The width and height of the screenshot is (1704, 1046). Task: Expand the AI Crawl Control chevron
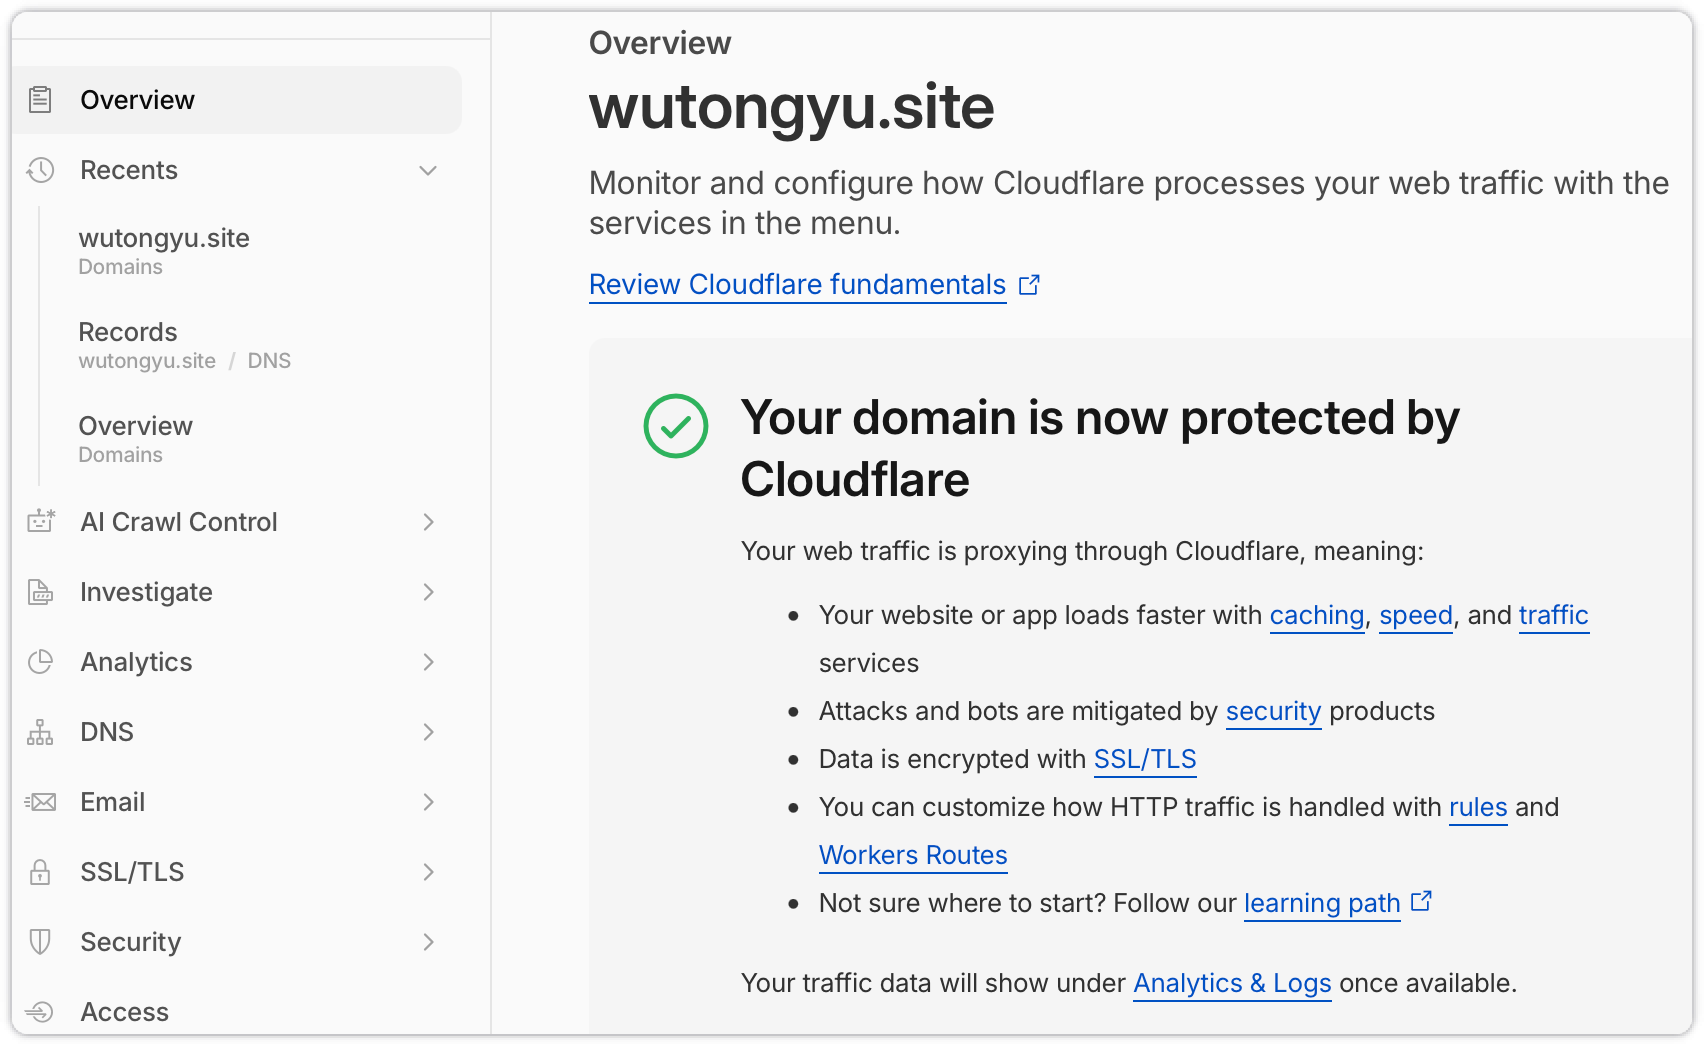(428, 522)
